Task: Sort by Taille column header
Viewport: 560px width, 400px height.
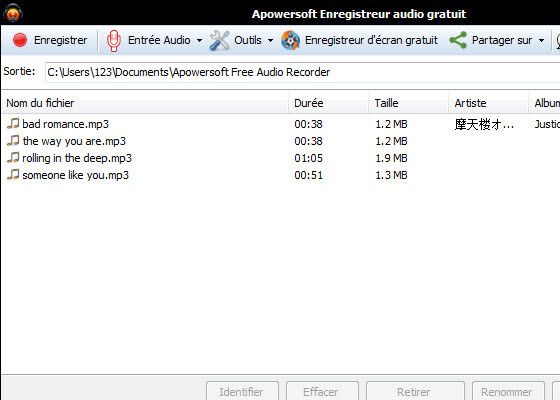Action: [x=408, y=103]
